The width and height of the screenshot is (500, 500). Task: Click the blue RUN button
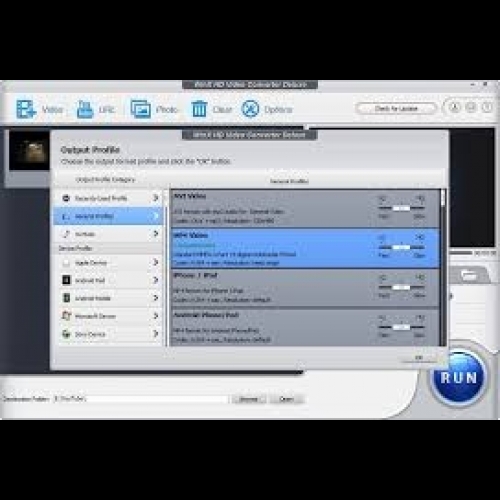pyautogui.click(x=459, y=378)
